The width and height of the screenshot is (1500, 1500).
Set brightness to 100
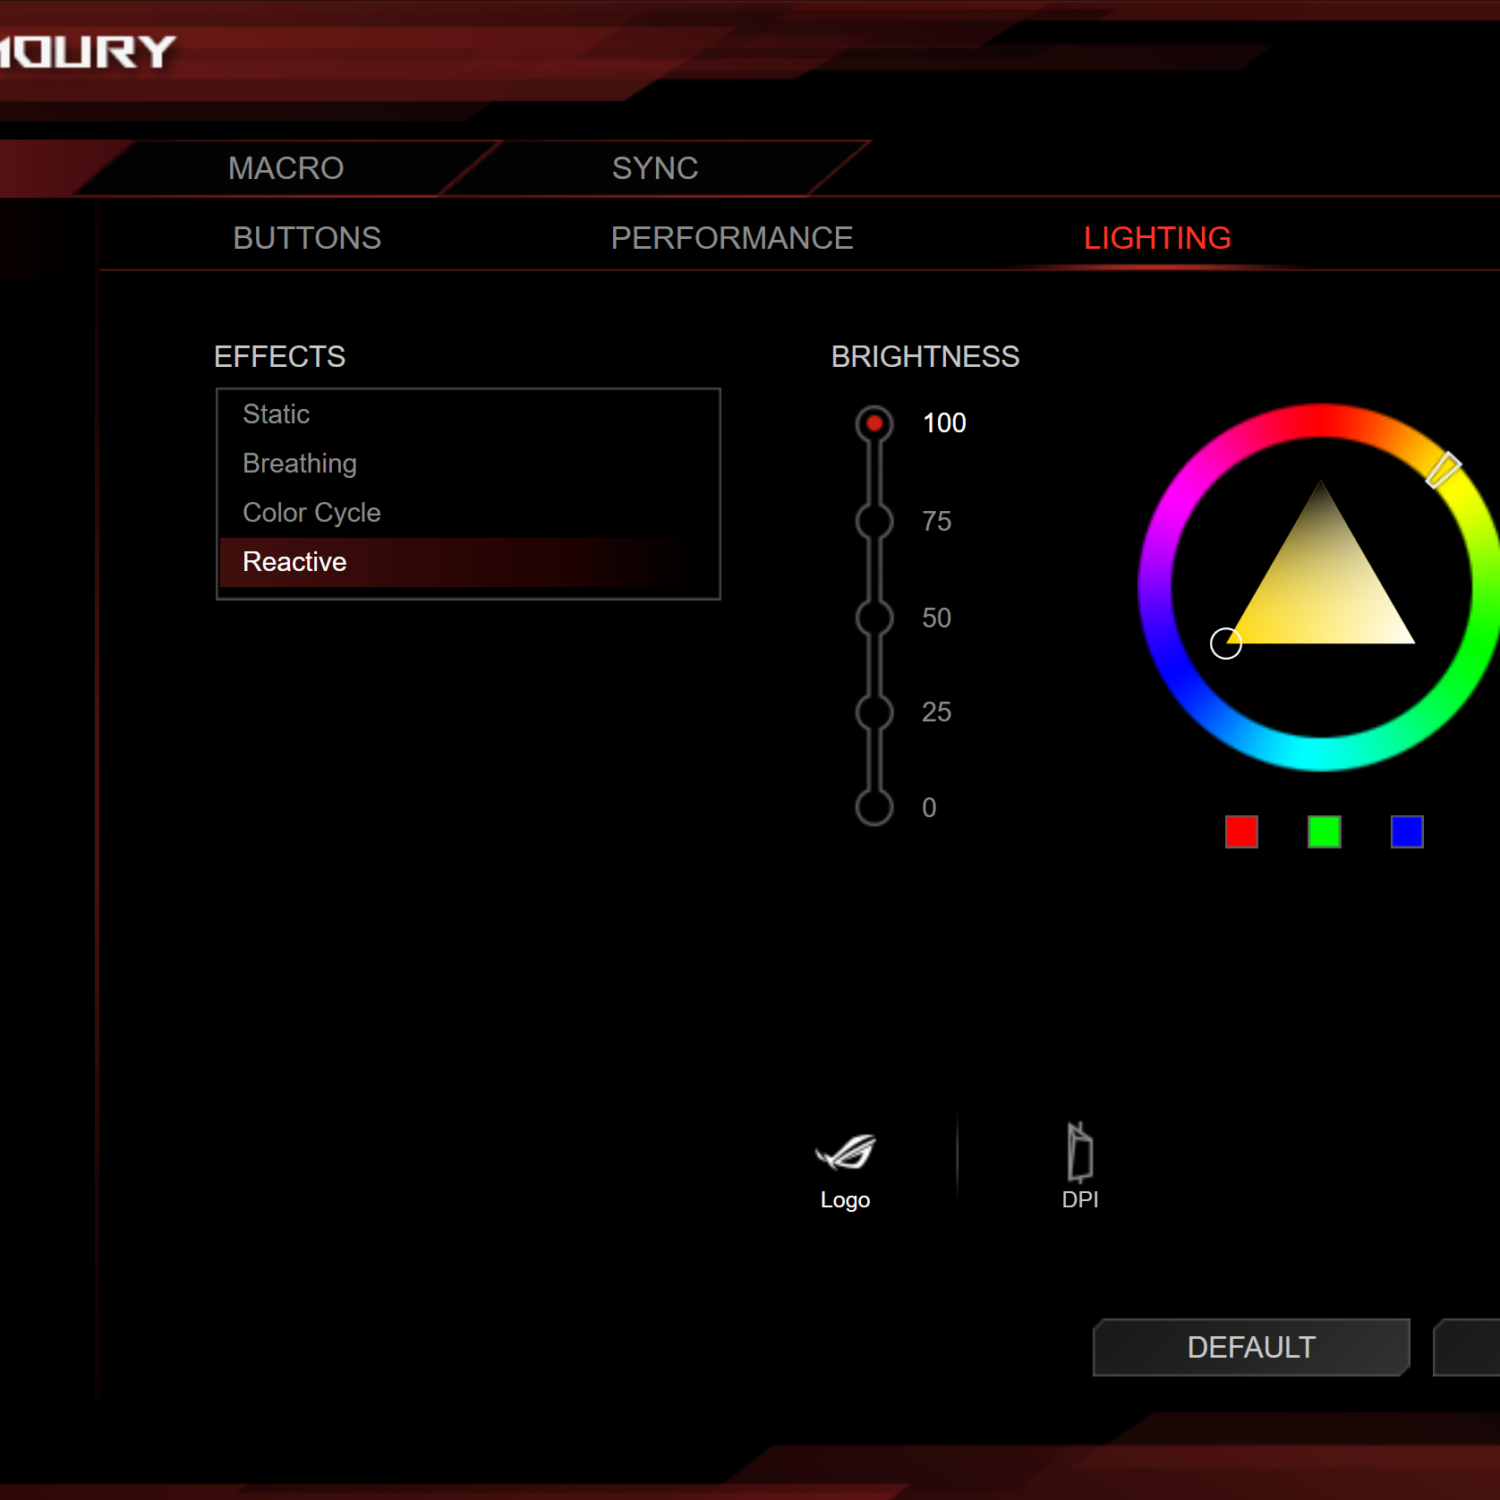[874, 424]
